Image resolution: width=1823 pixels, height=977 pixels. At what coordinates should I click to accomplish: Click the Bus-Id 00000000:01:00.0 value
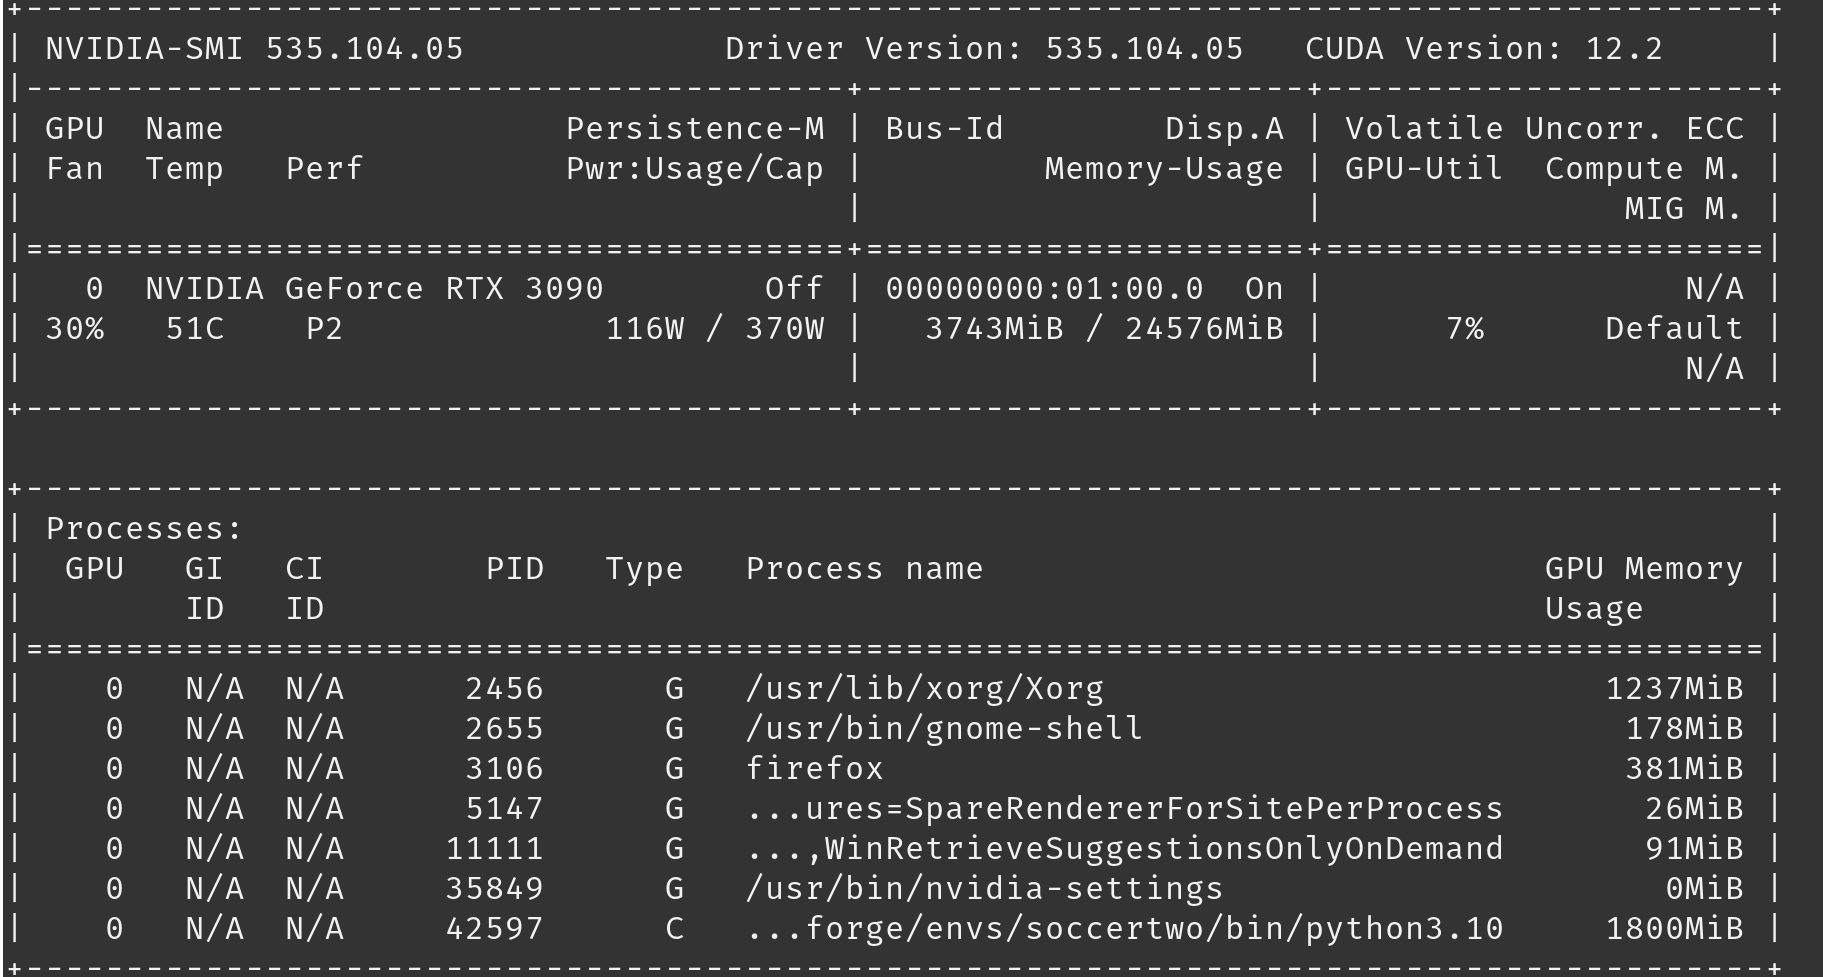(1044, 289)
